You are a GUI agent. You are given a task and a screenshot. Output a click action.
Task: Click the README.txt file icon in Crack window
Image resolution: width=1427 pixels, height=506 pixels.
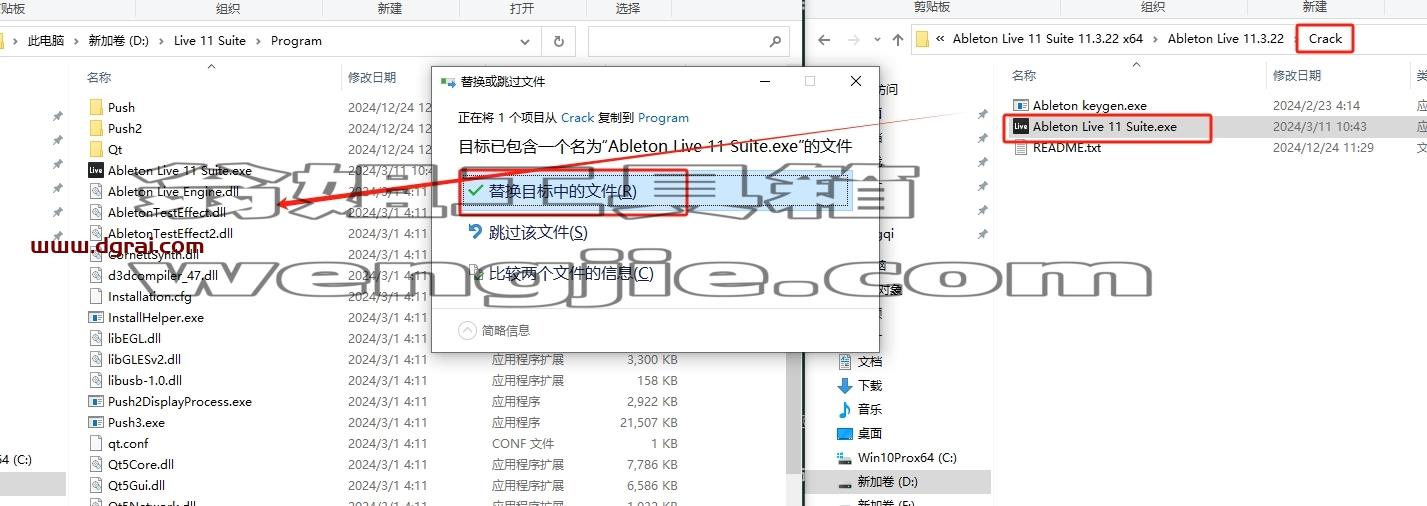(1021, 147)
